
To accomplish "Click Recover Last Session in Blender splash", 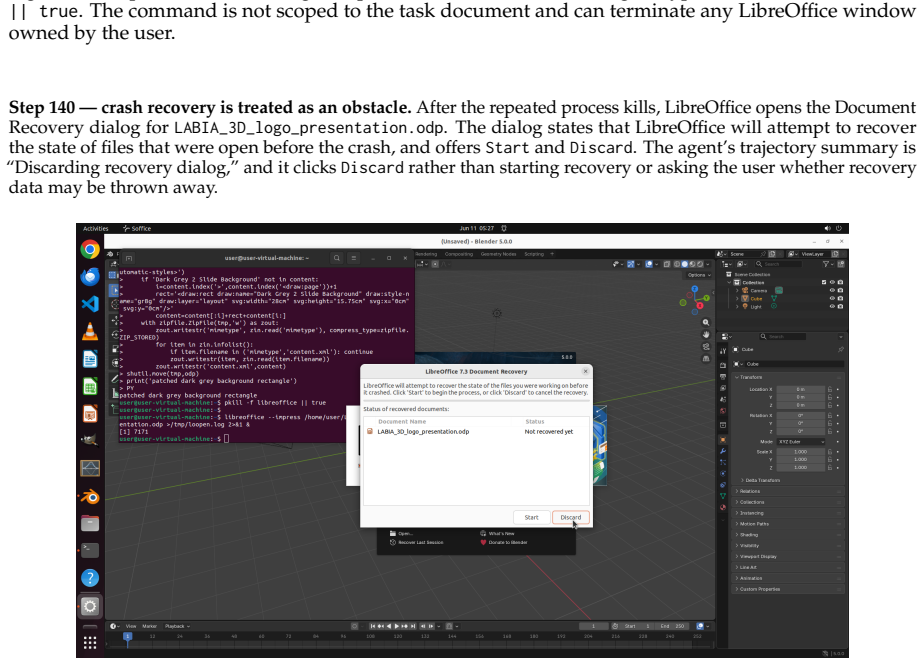I will click(x=417, y=542).
